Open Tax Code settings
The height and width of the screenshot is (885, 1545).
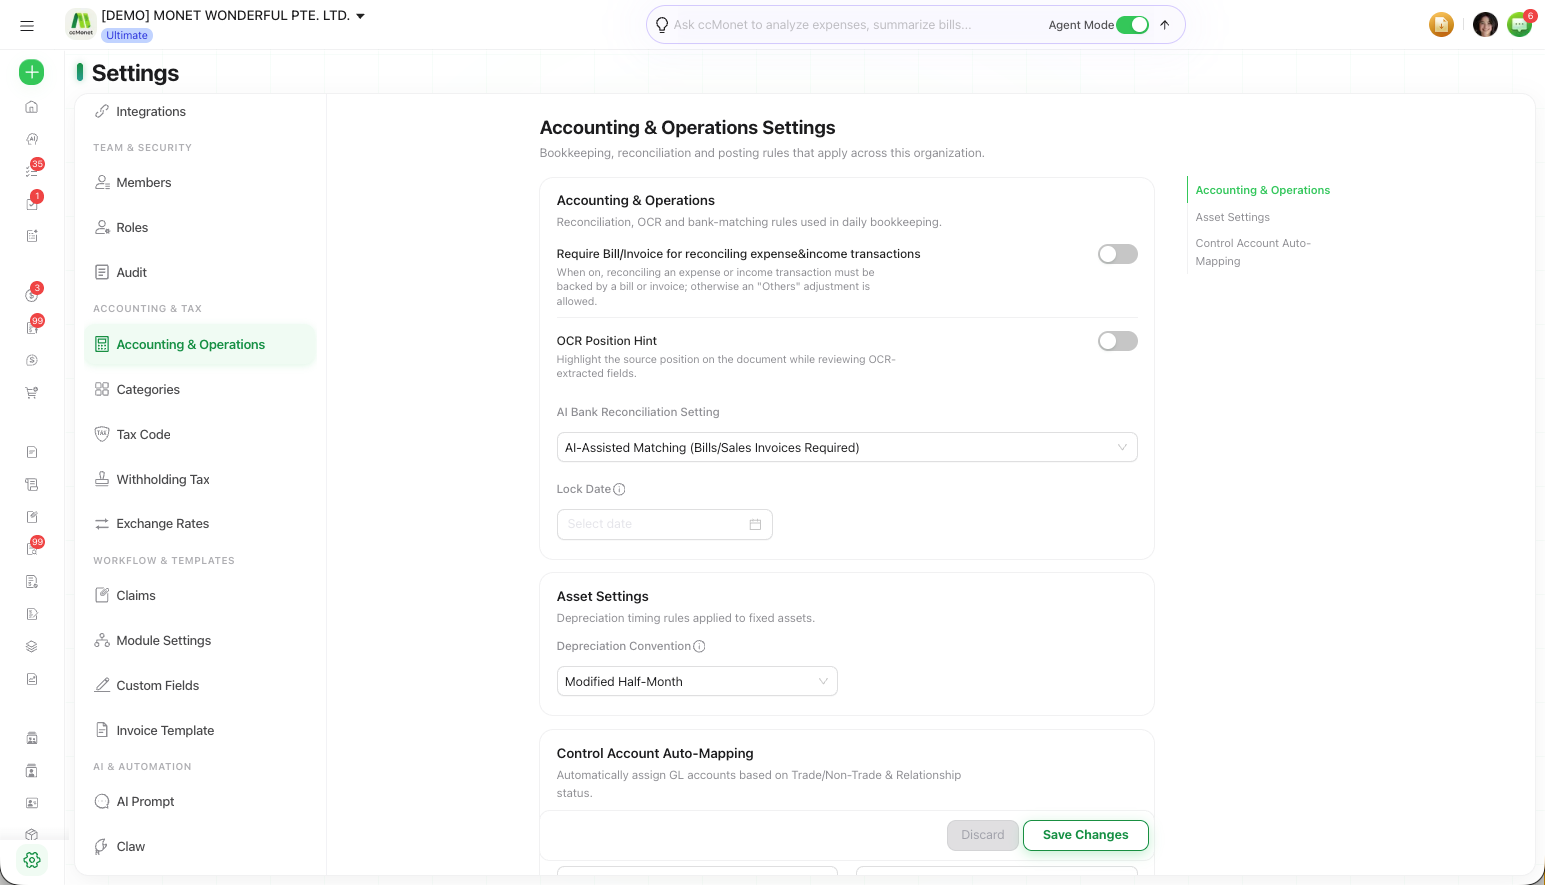(200, 434)
